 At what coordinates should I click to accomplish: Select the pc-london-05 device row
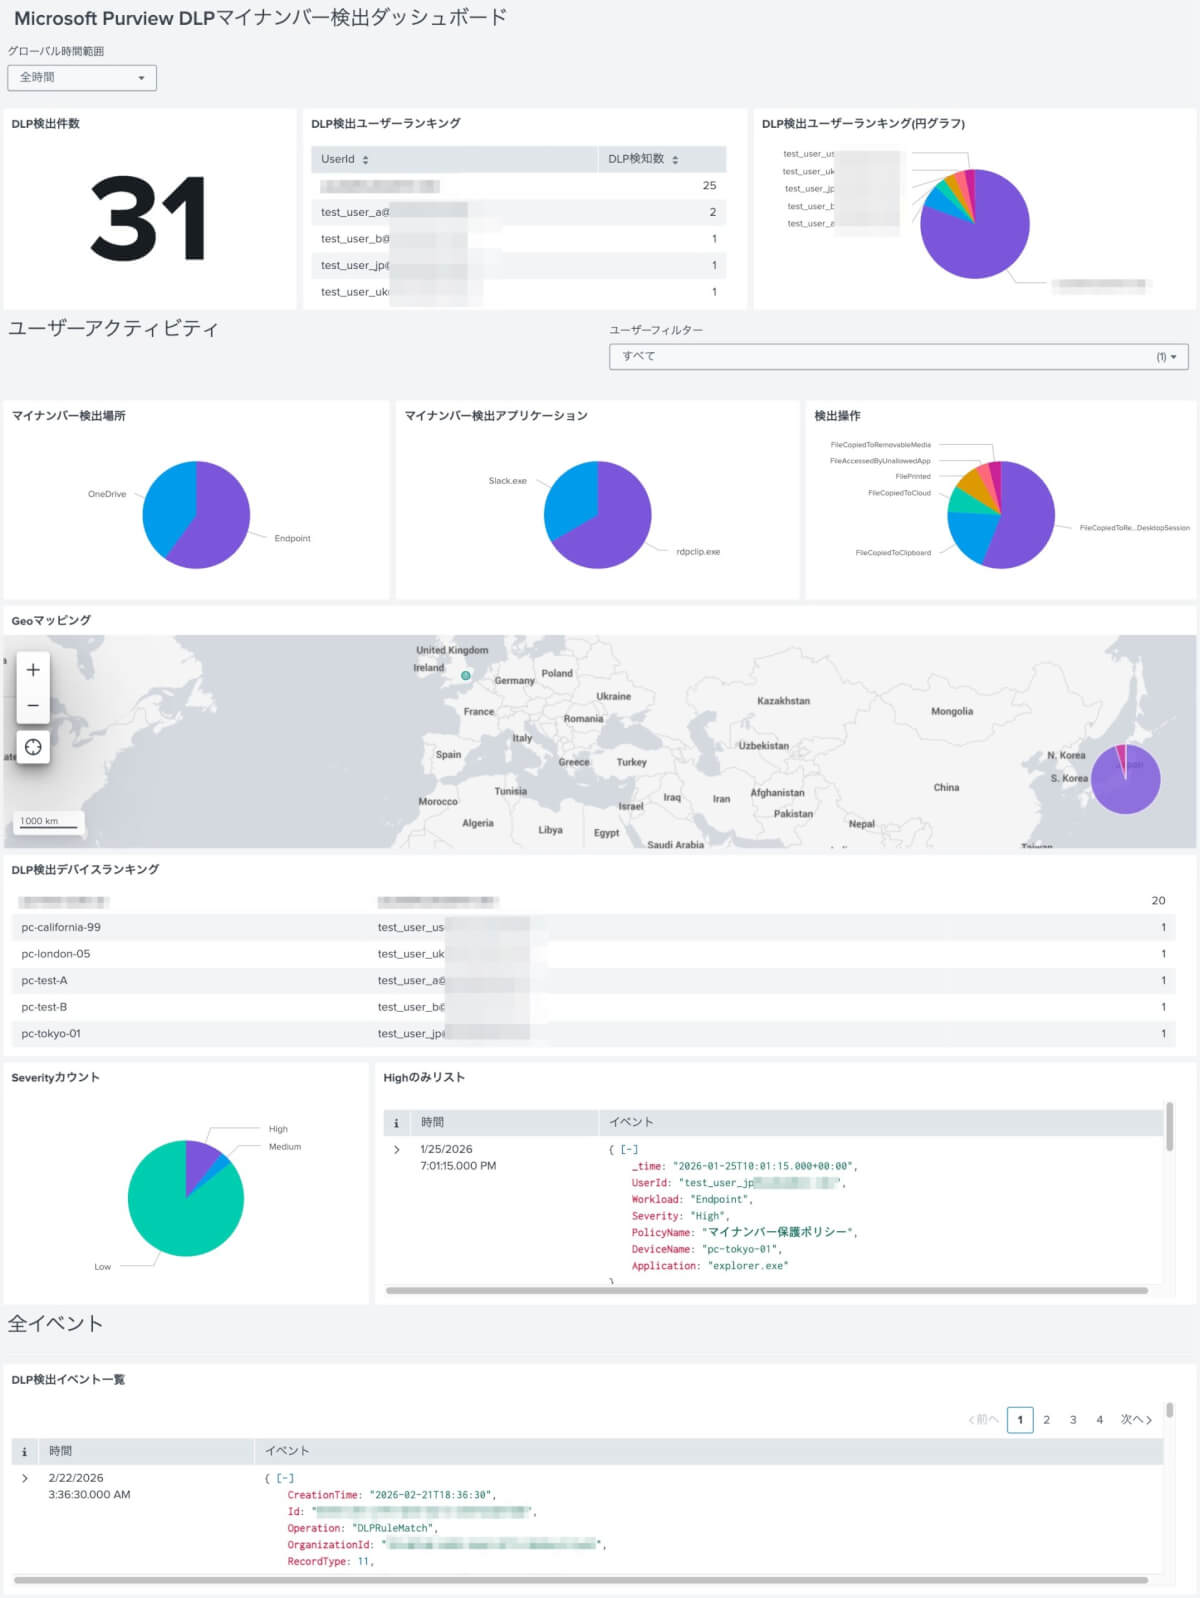(56, 954)
